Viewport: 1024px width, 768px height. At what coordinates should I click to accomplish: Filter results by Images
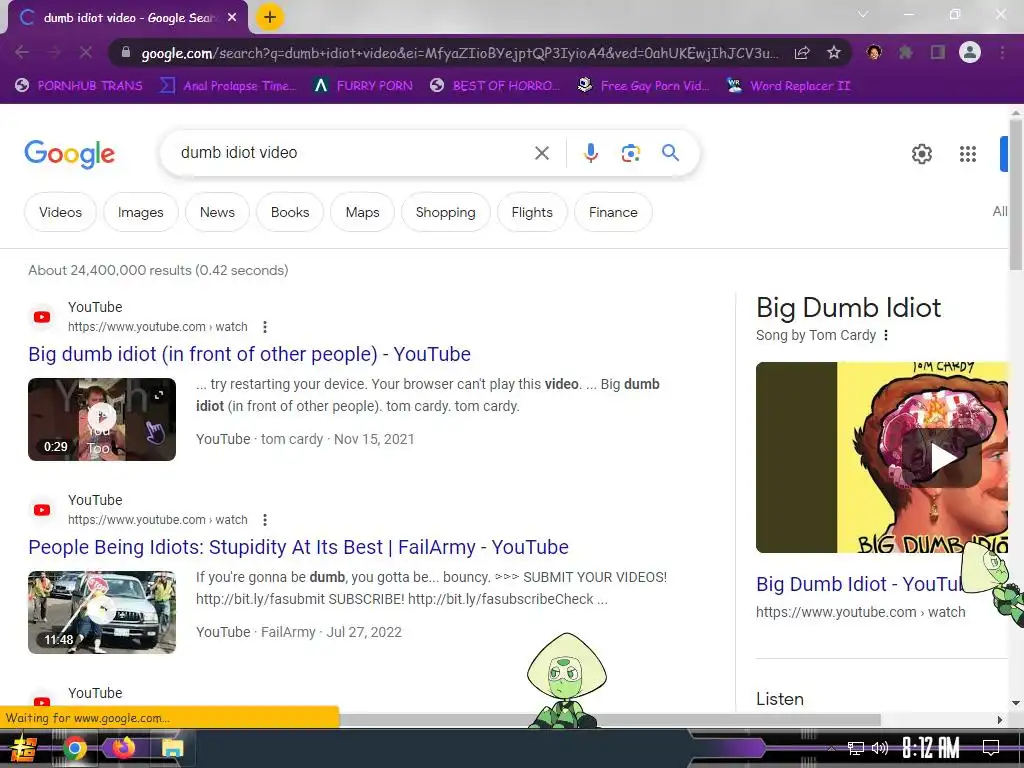(140, 212)
